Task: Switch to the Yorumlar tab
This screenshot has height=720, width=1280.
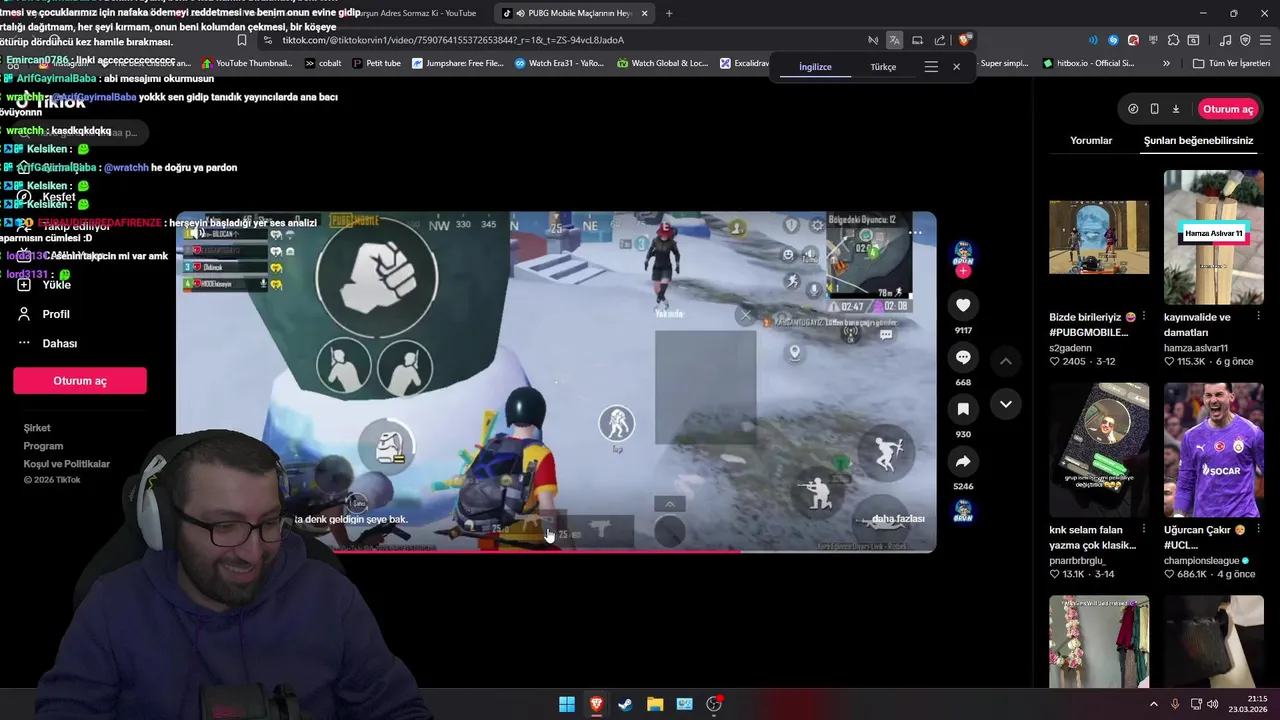Action: click(x=1091, y=141)
